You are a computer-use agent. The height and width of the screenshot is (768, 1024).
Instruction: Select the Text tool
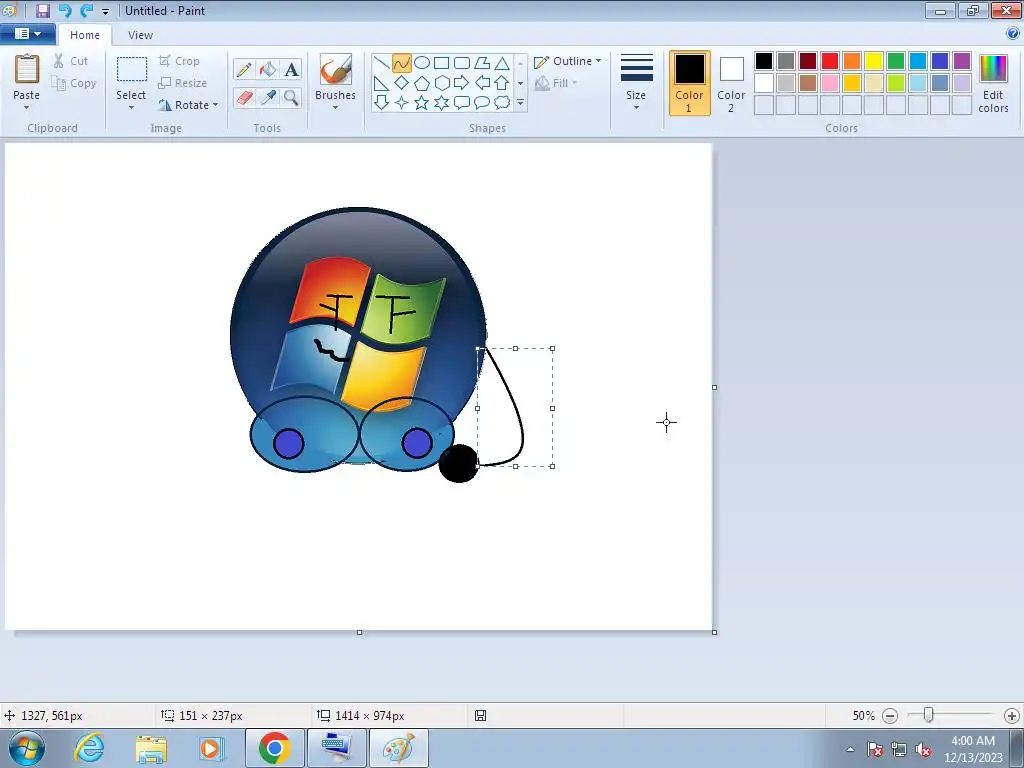pos(291,69)
